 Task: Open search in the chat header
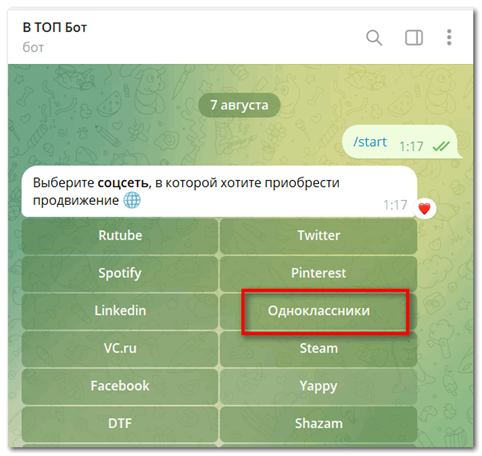374,37
